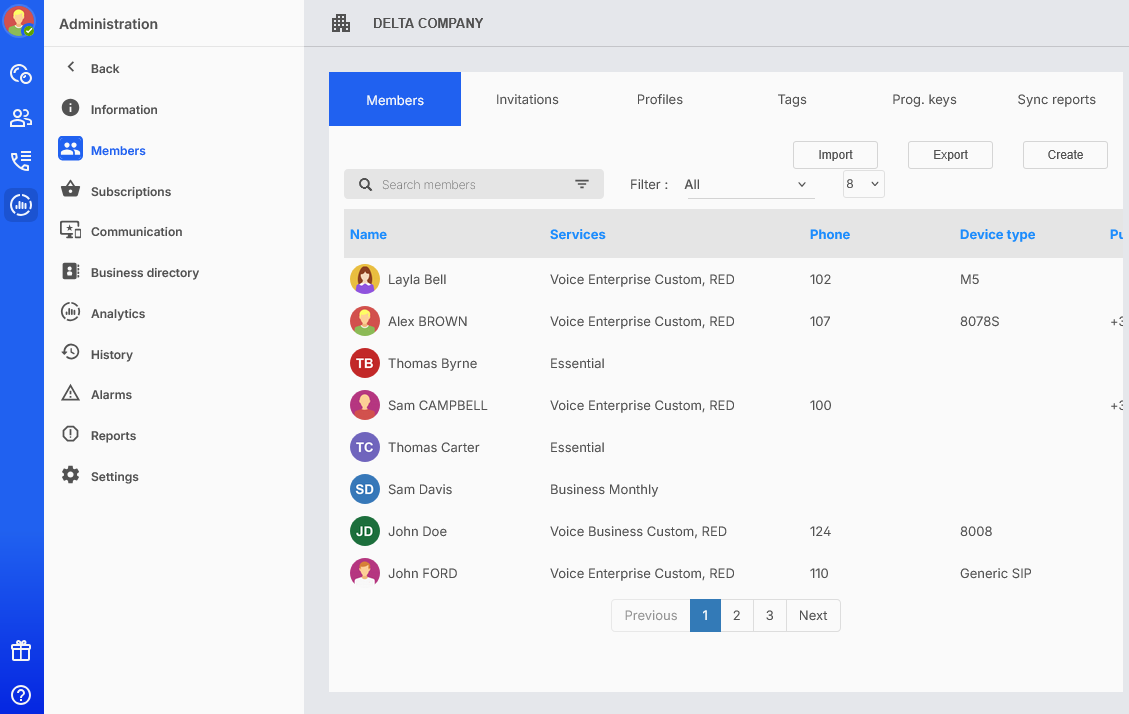The height and width of the screenshot is (714, 1129).
Task: Go to page 2 of members
Action: coord(736,615)
